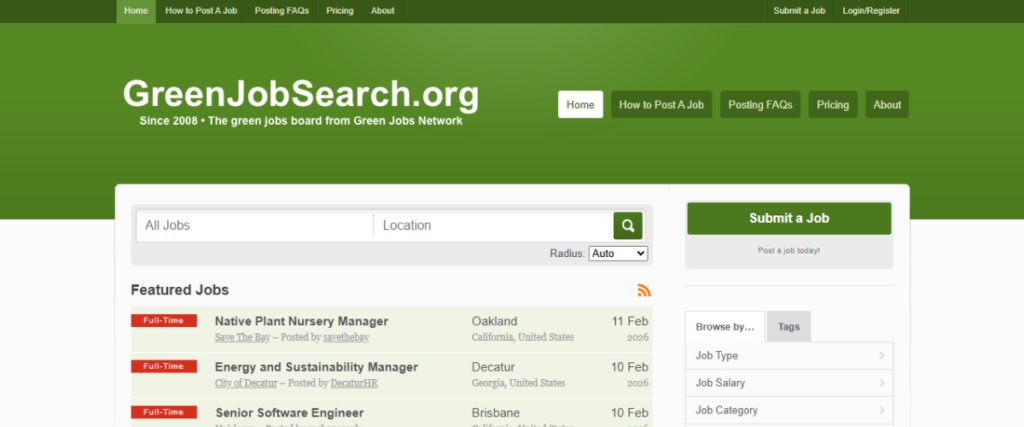
Task: Choose About in the top menu bar
Action: click(x=382, y=11)
